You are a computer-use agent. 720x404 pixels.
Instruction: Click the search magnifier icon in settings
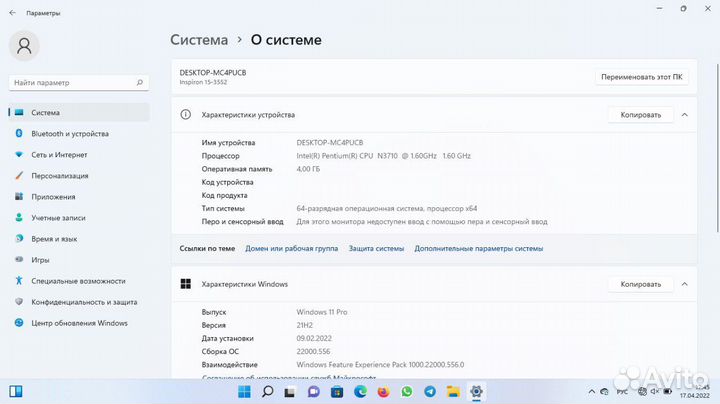[140, 83]
